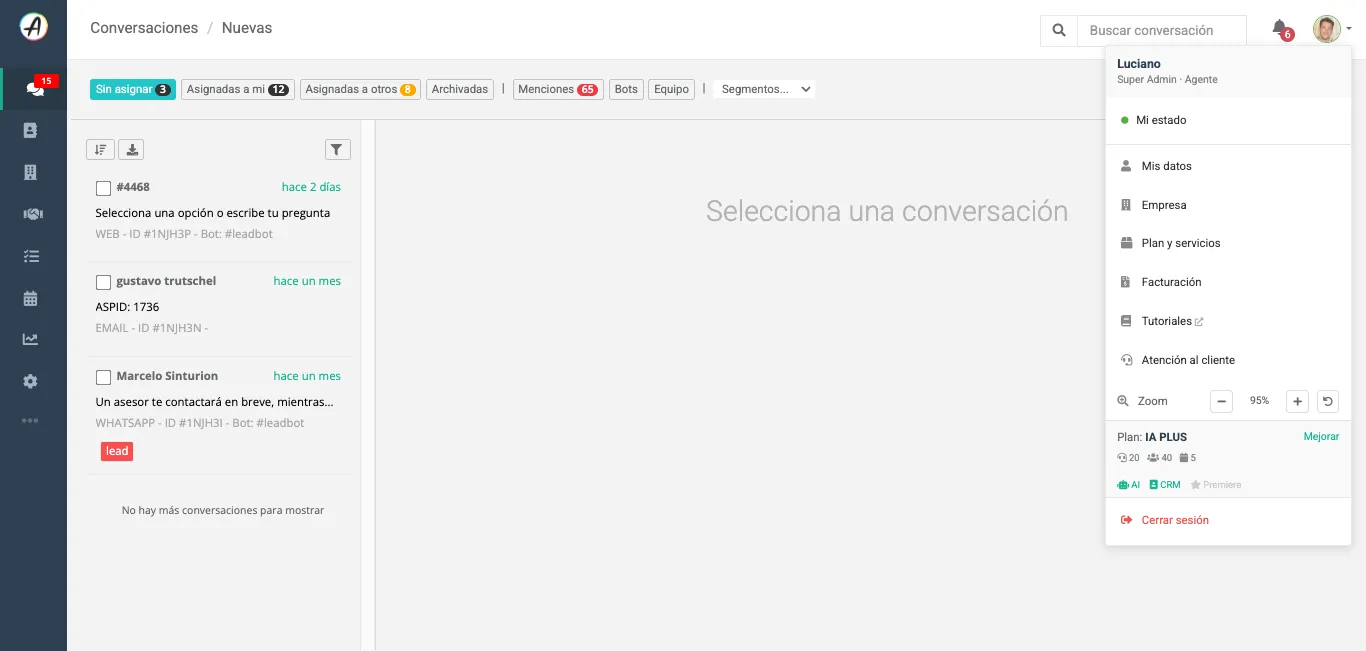Switch to Equipo tab

point(671,89)
